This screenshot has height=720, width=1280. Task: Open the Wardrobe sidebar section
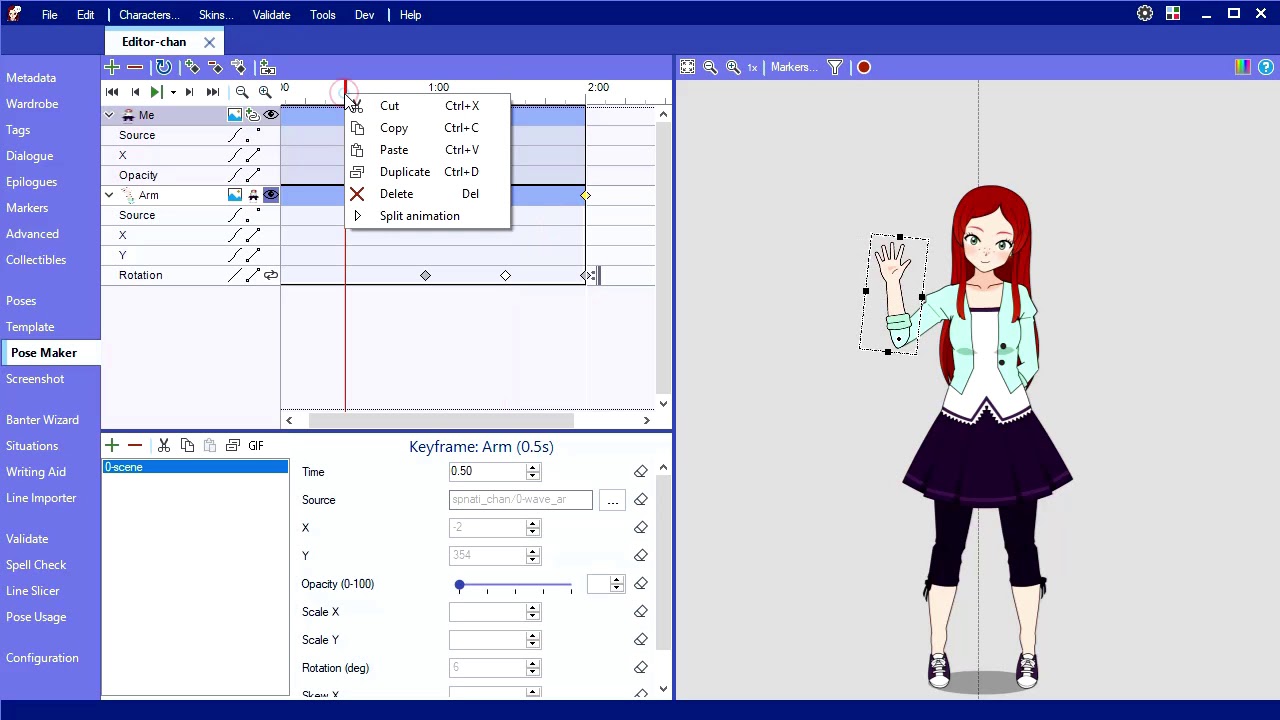click(32, 104)
